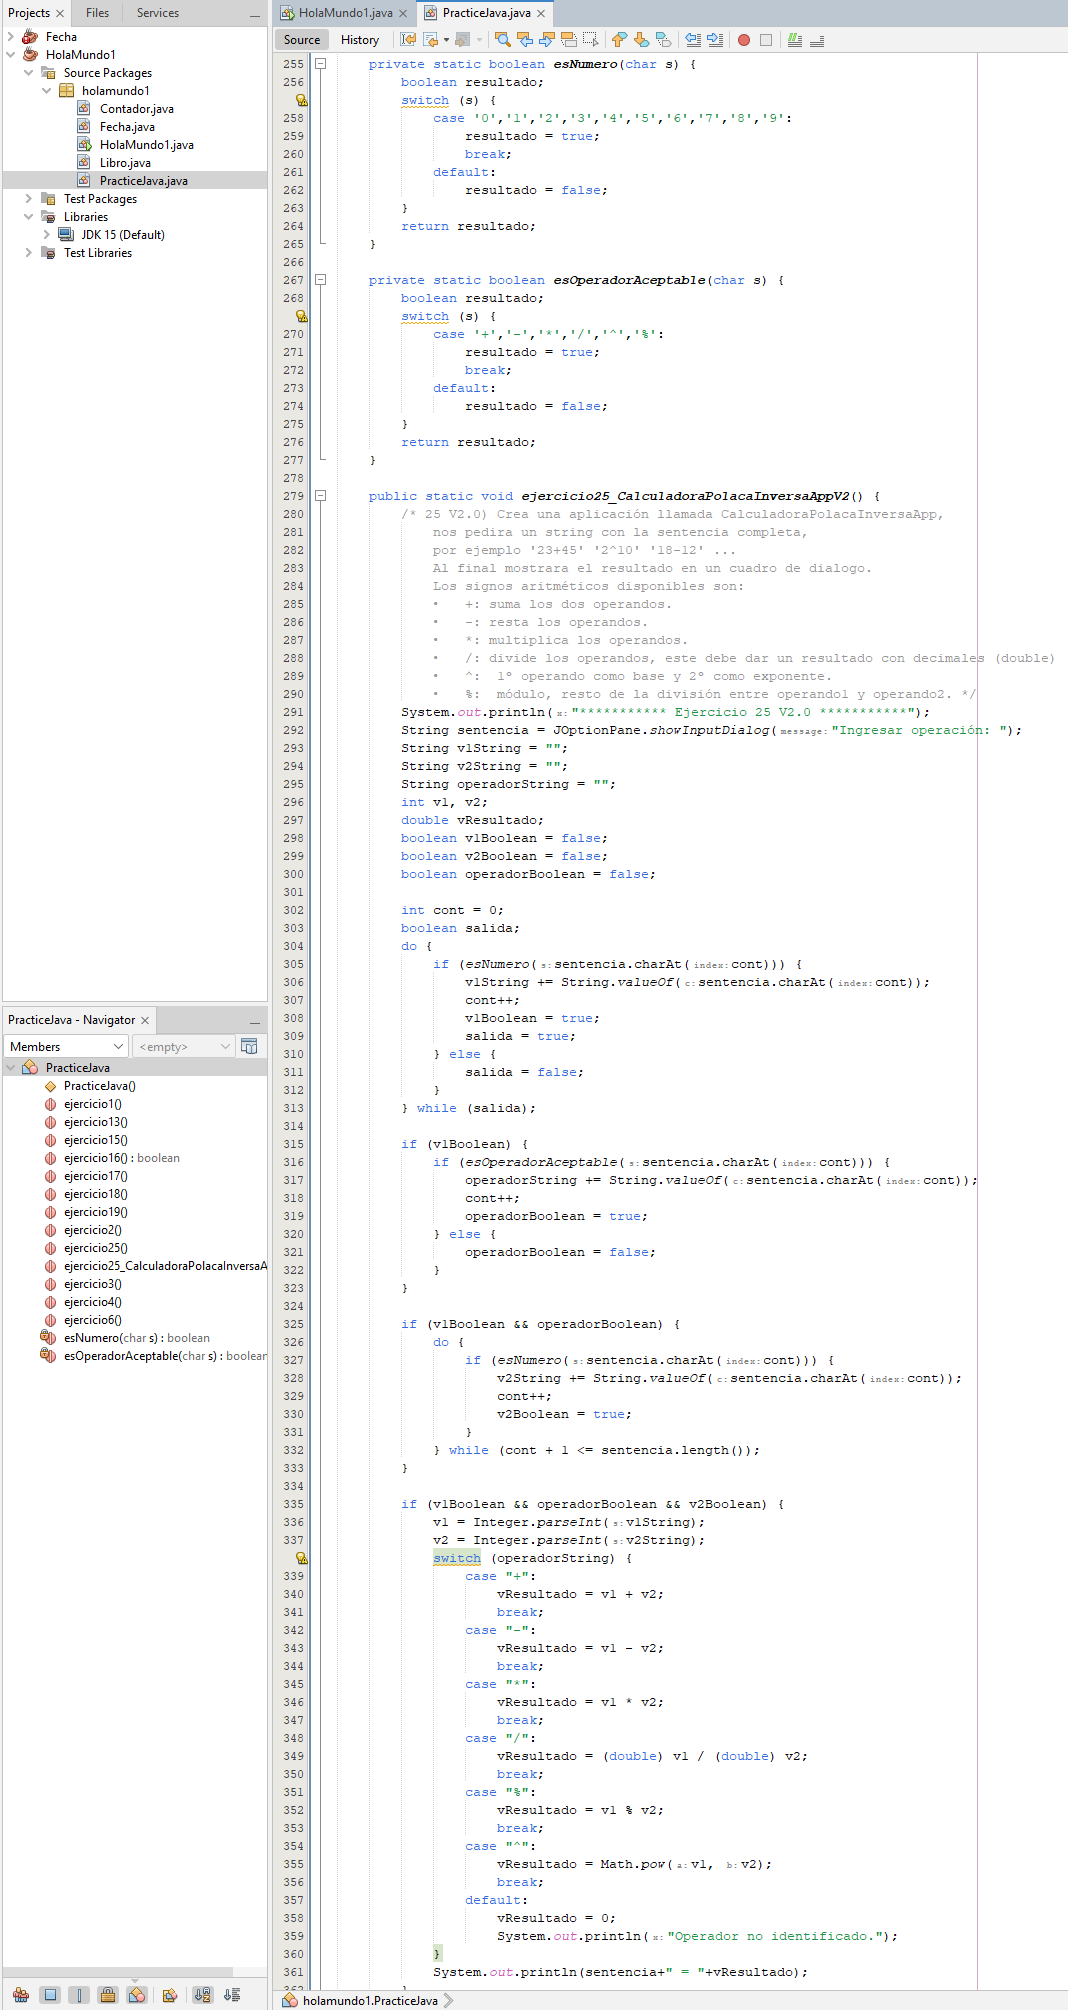Click the Toggle Bookmark icon in editor toolbar

pos(663,40)
